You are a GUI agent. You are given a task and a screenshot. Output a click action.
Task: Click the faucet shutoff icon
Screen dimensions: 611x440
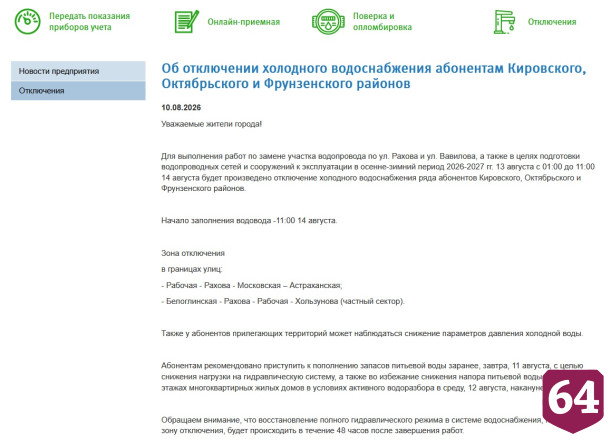pyautogui.click(x=504, y=22)
